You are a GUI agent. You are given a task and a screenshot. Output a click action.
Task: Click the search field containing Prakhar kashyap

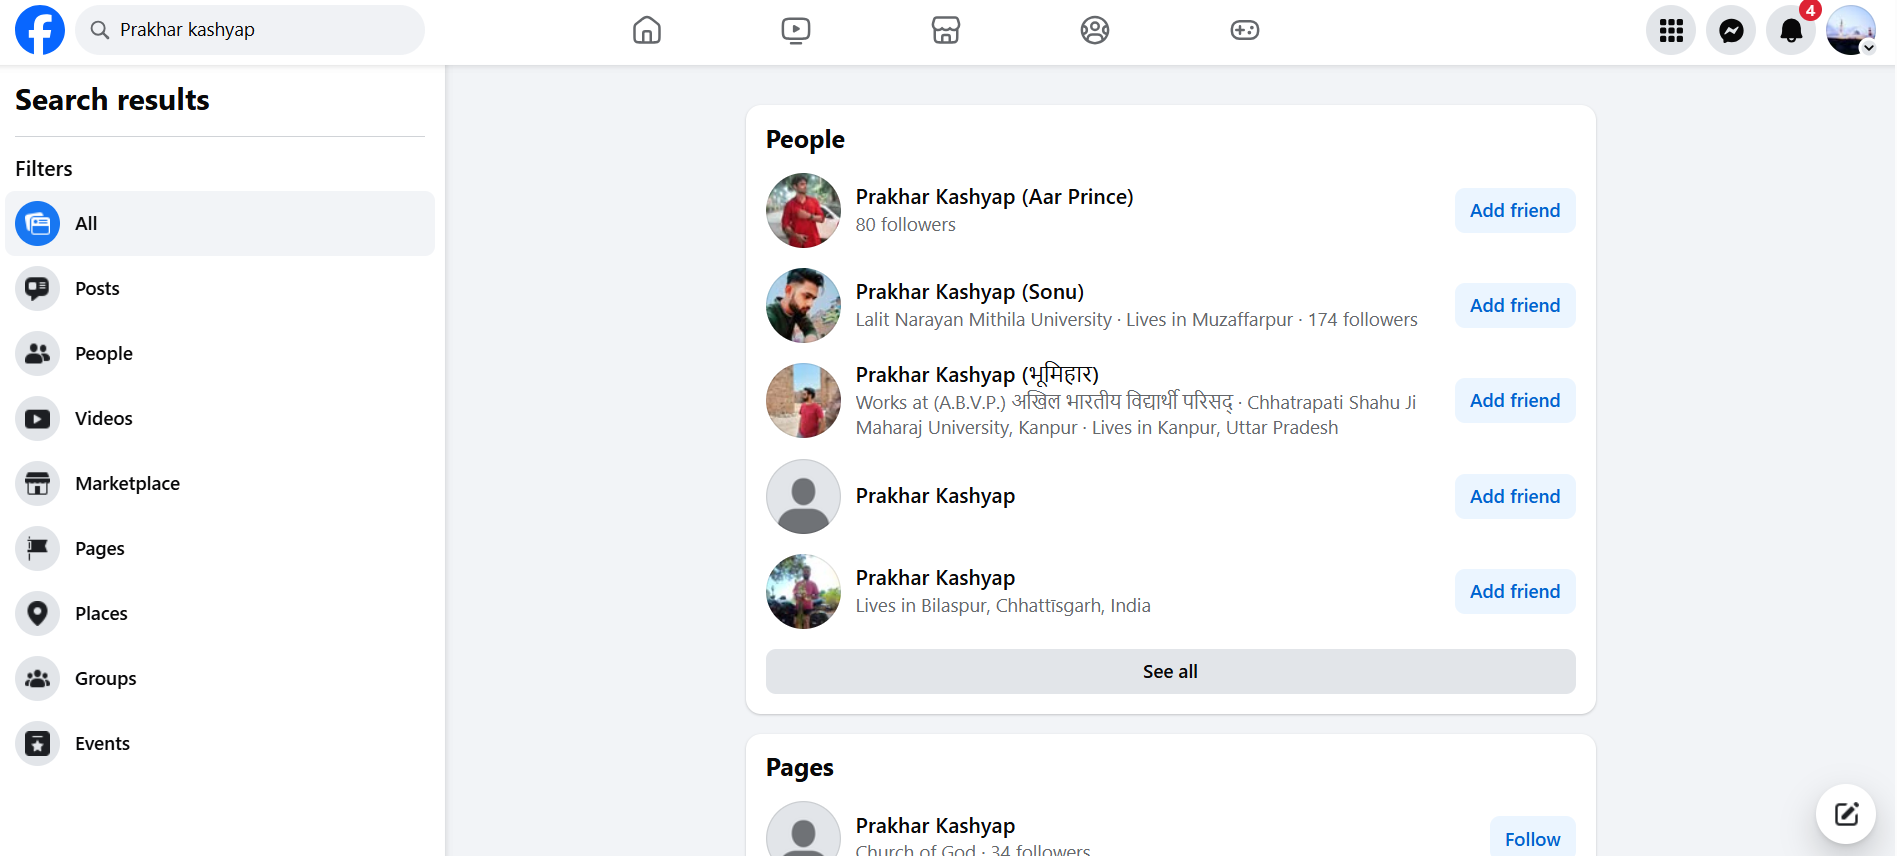262,30
